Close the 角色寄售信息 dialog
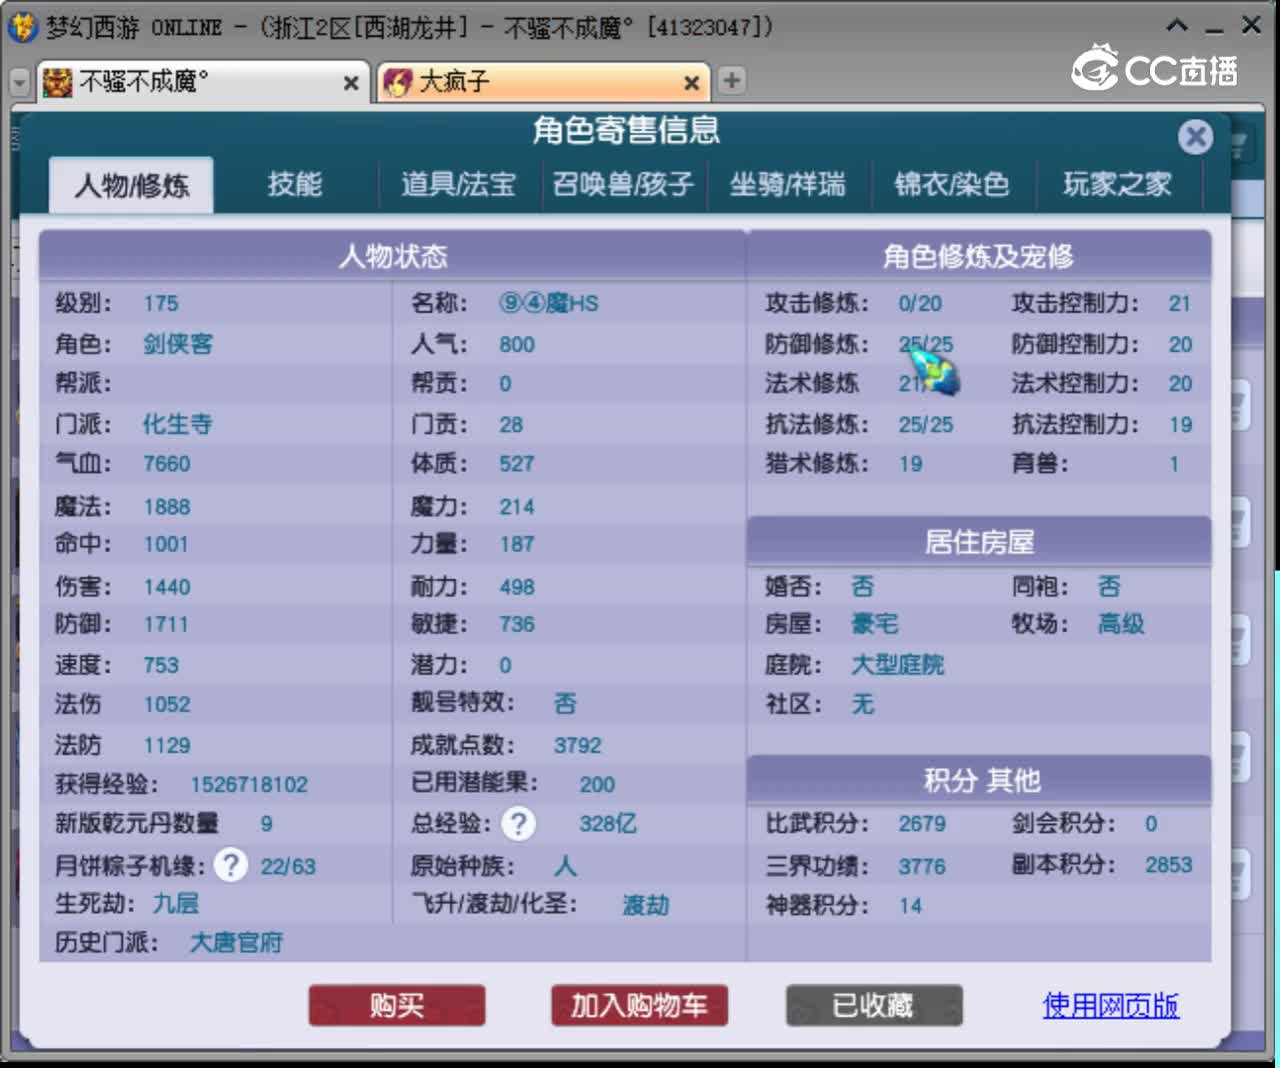1280x1068 pixels. pyautogui.click(x=1195, y=137)
